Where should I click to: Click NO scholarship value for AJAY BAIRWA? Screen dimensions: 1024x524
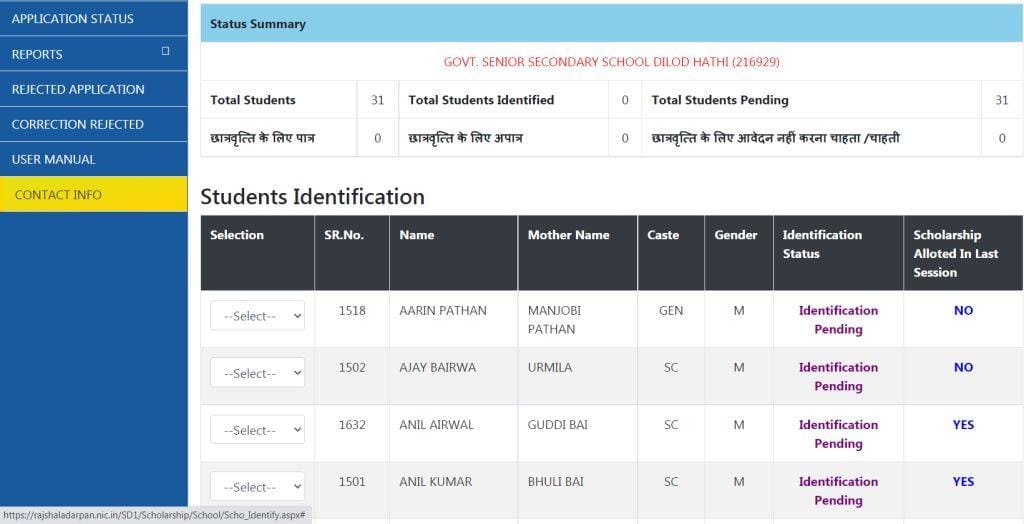click(963, 368)
